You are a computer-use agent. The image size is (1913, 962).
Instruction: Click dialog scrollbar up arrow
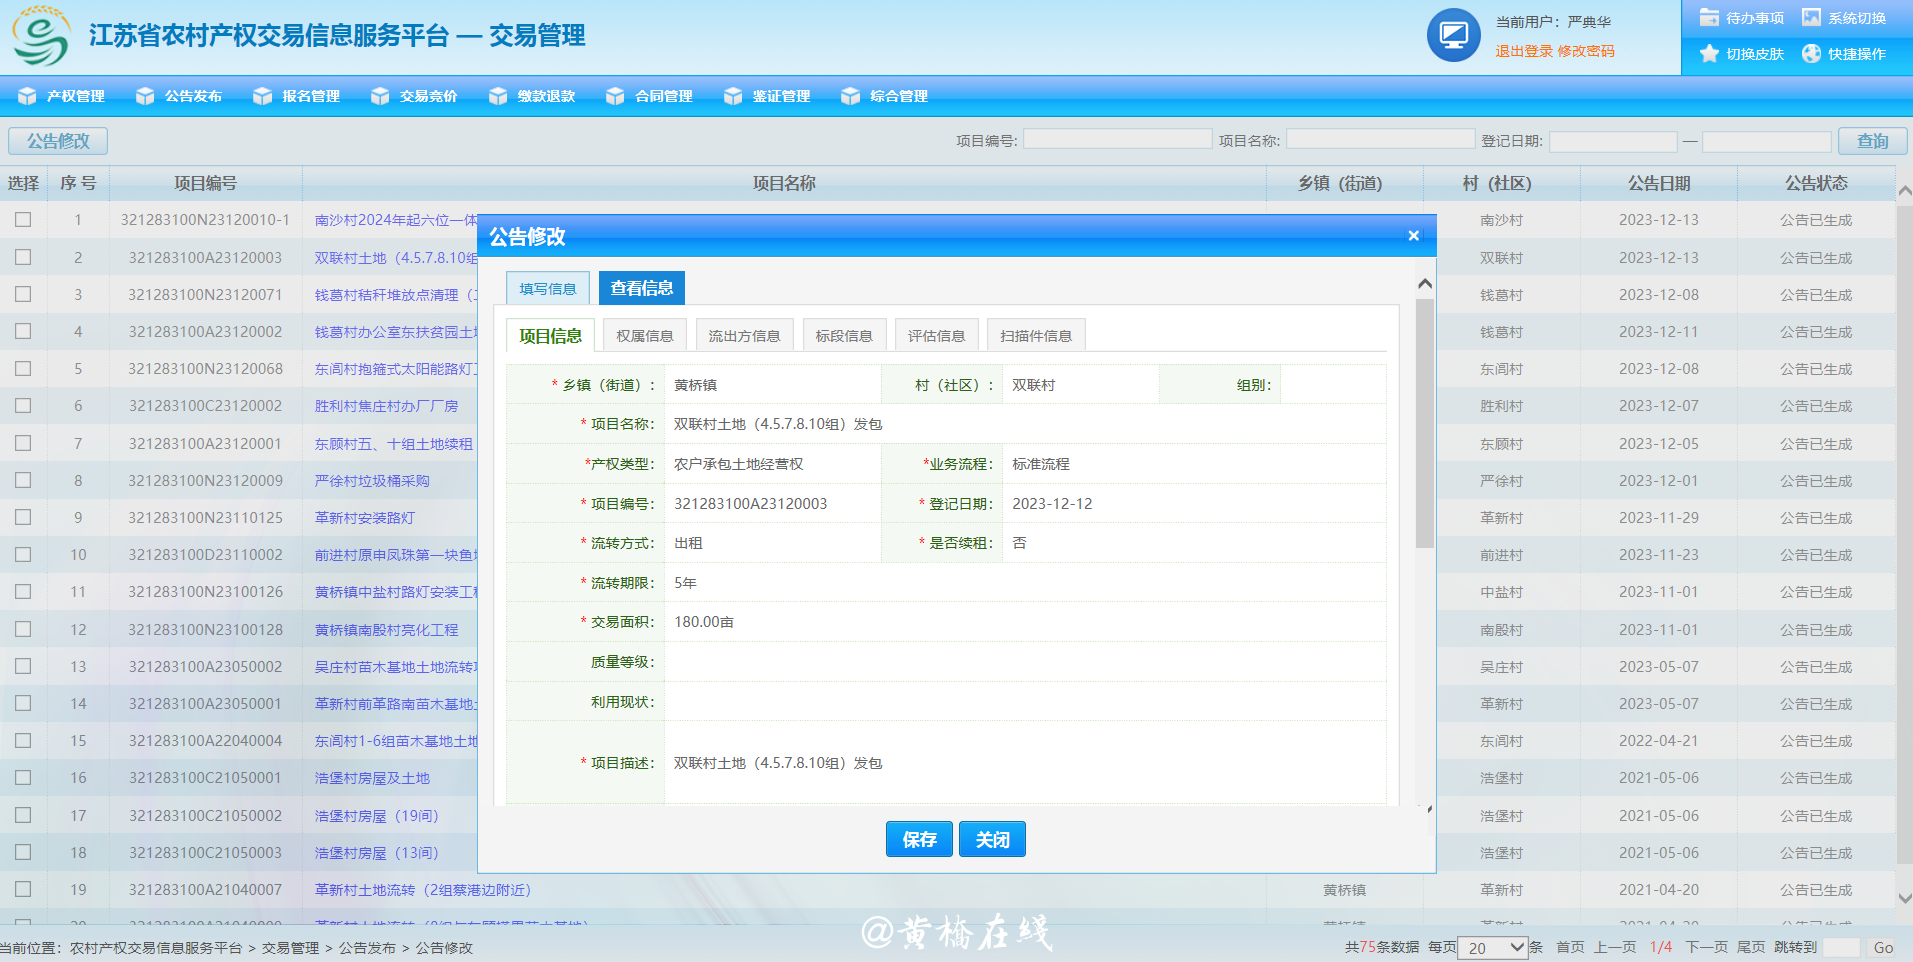(x=1425, y=285)
